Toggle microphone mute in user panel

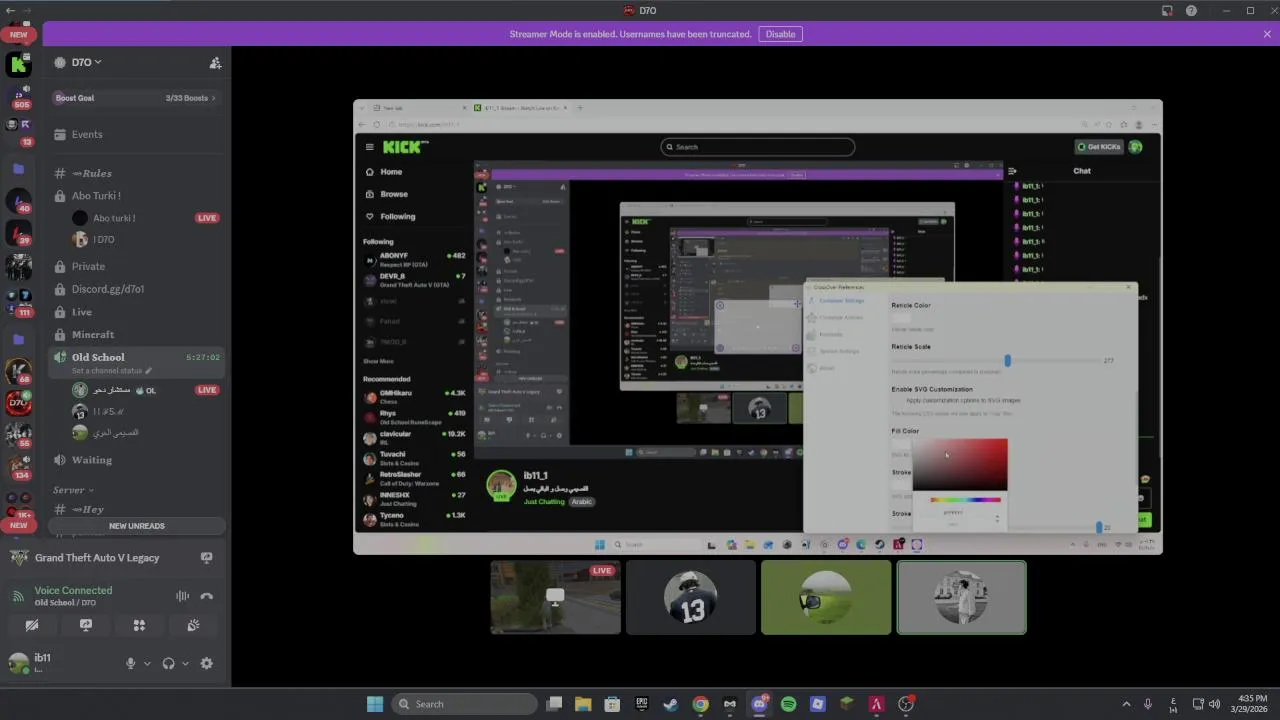click(x=130, y=663)
